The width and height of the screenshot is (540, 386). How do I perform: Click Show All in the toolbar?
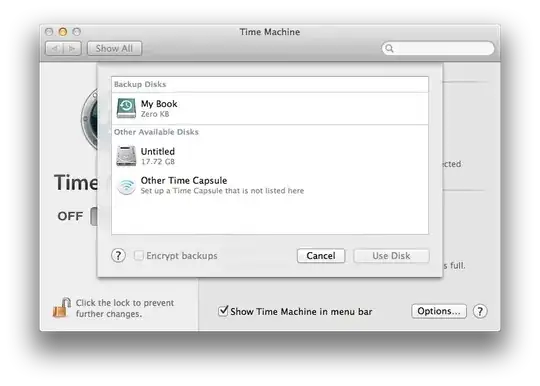click(x=114, y=49)
